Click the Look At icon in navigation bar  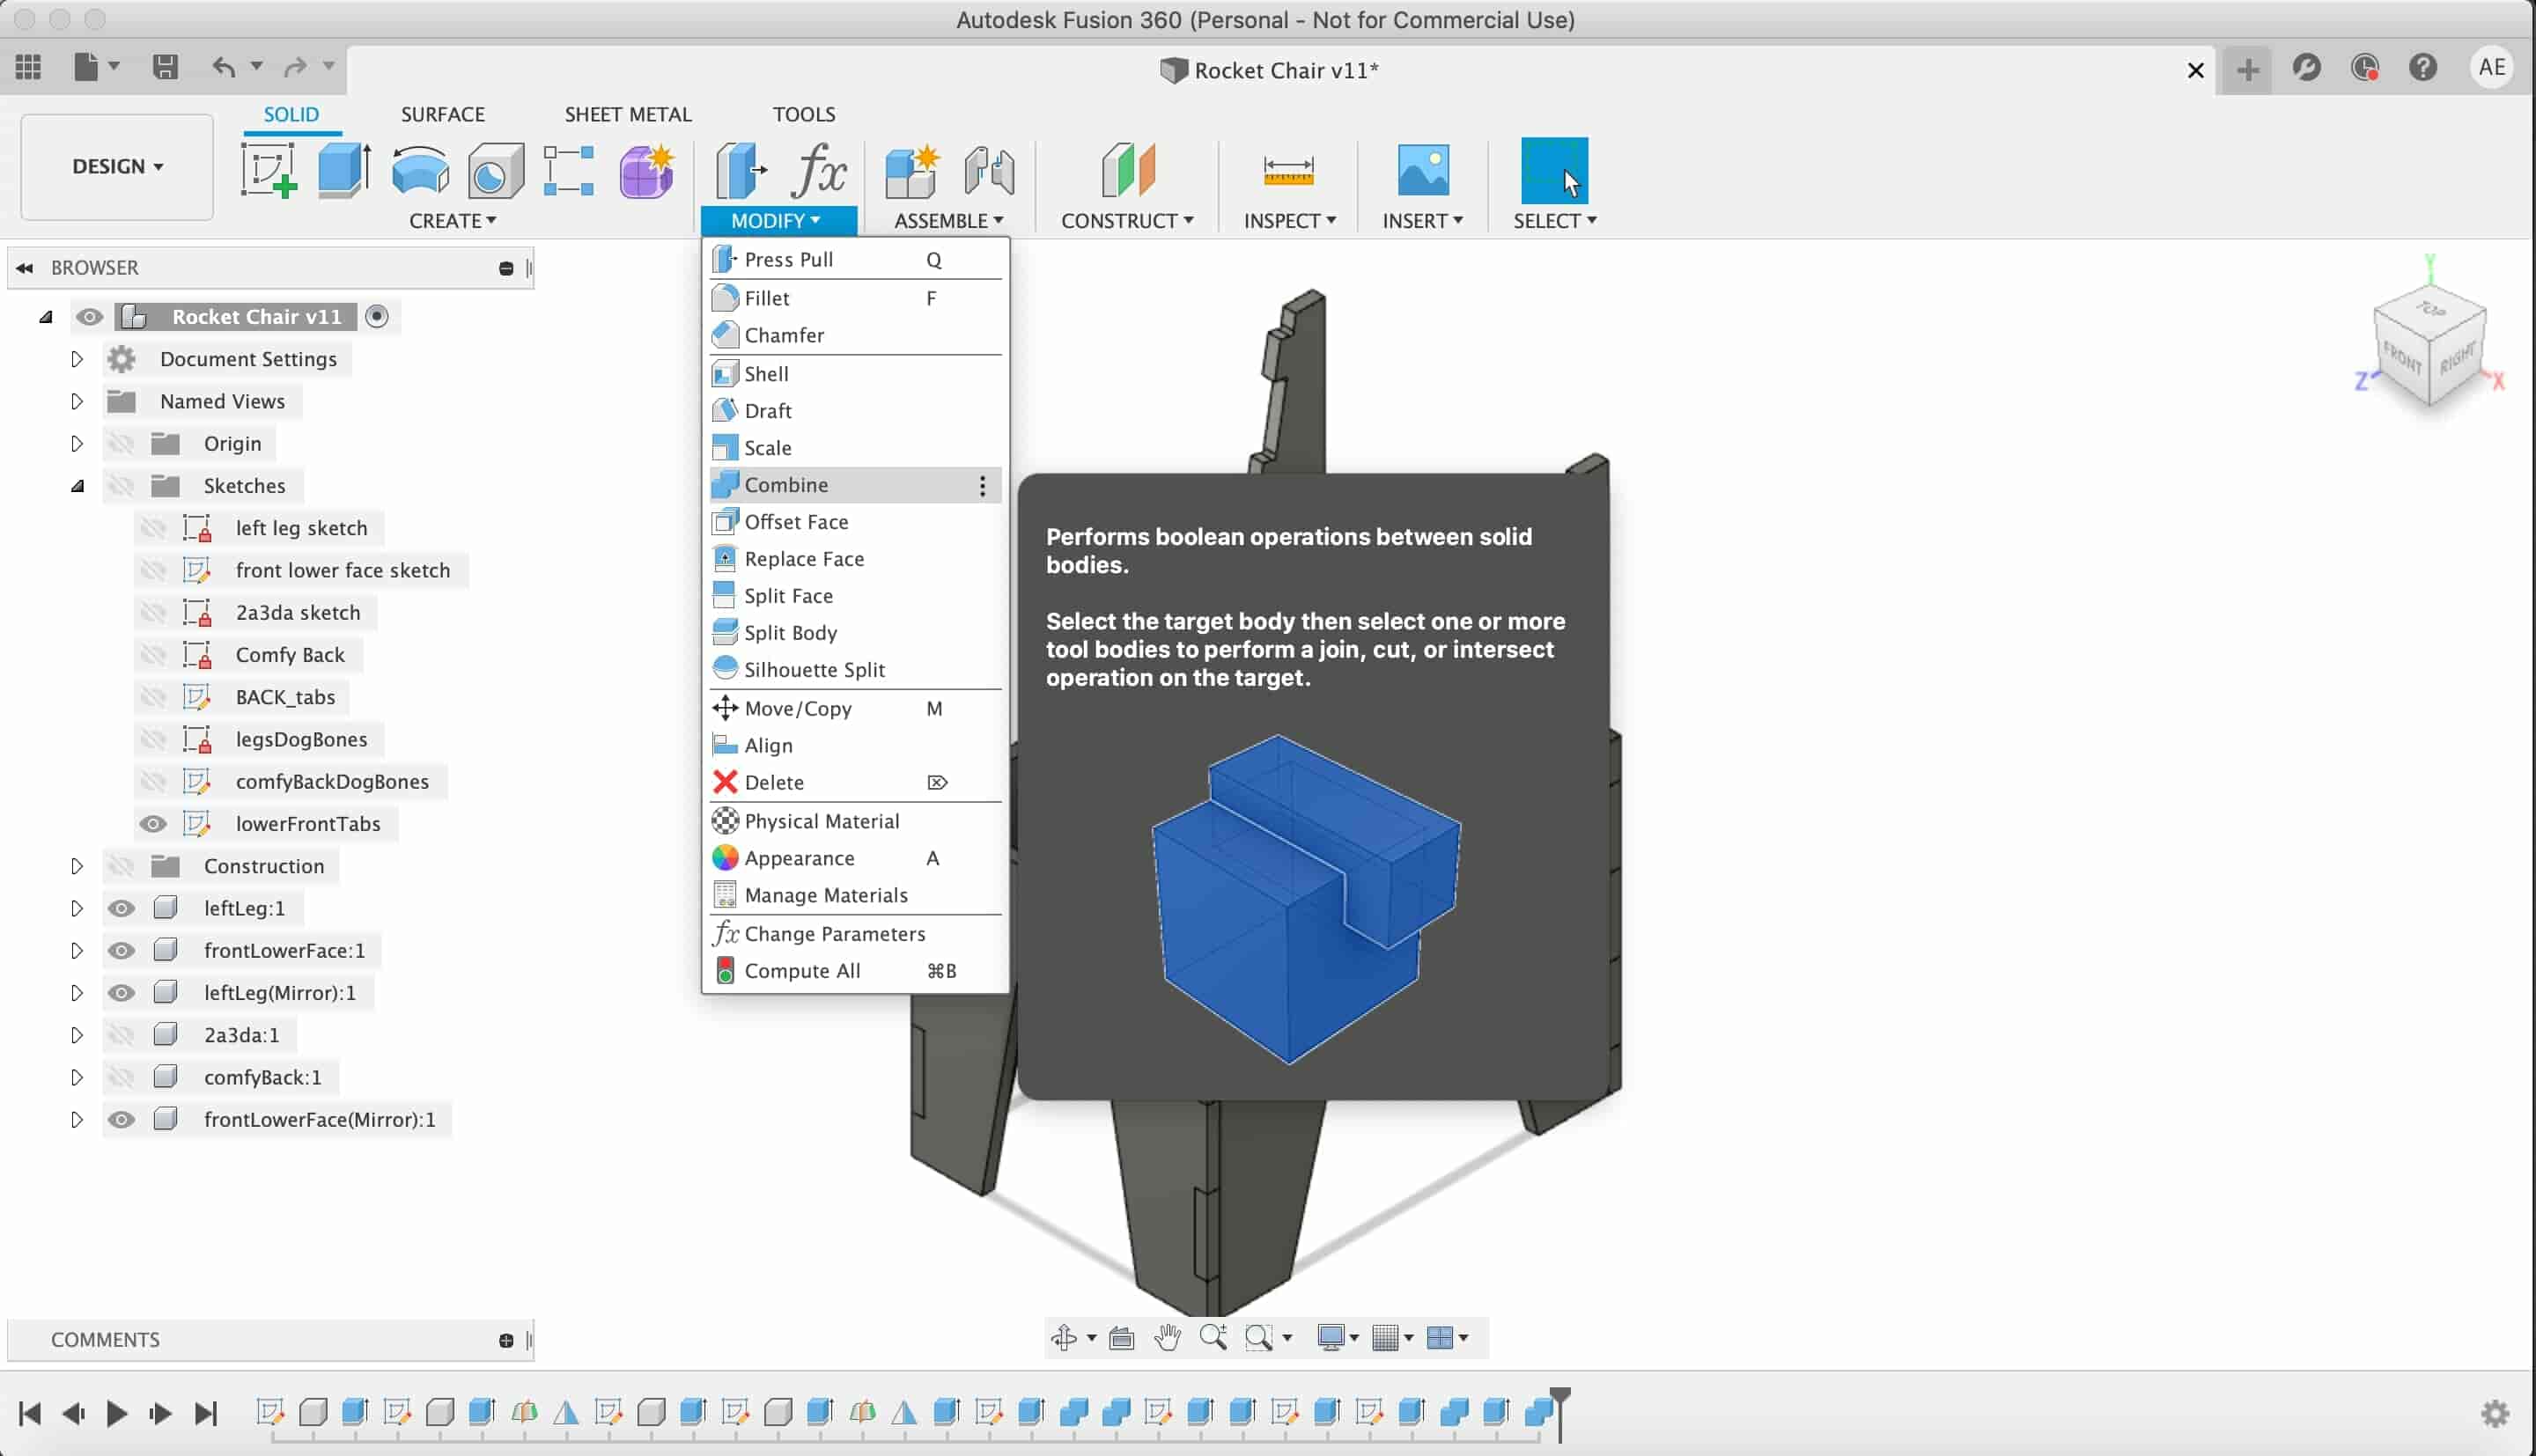1122,1337
